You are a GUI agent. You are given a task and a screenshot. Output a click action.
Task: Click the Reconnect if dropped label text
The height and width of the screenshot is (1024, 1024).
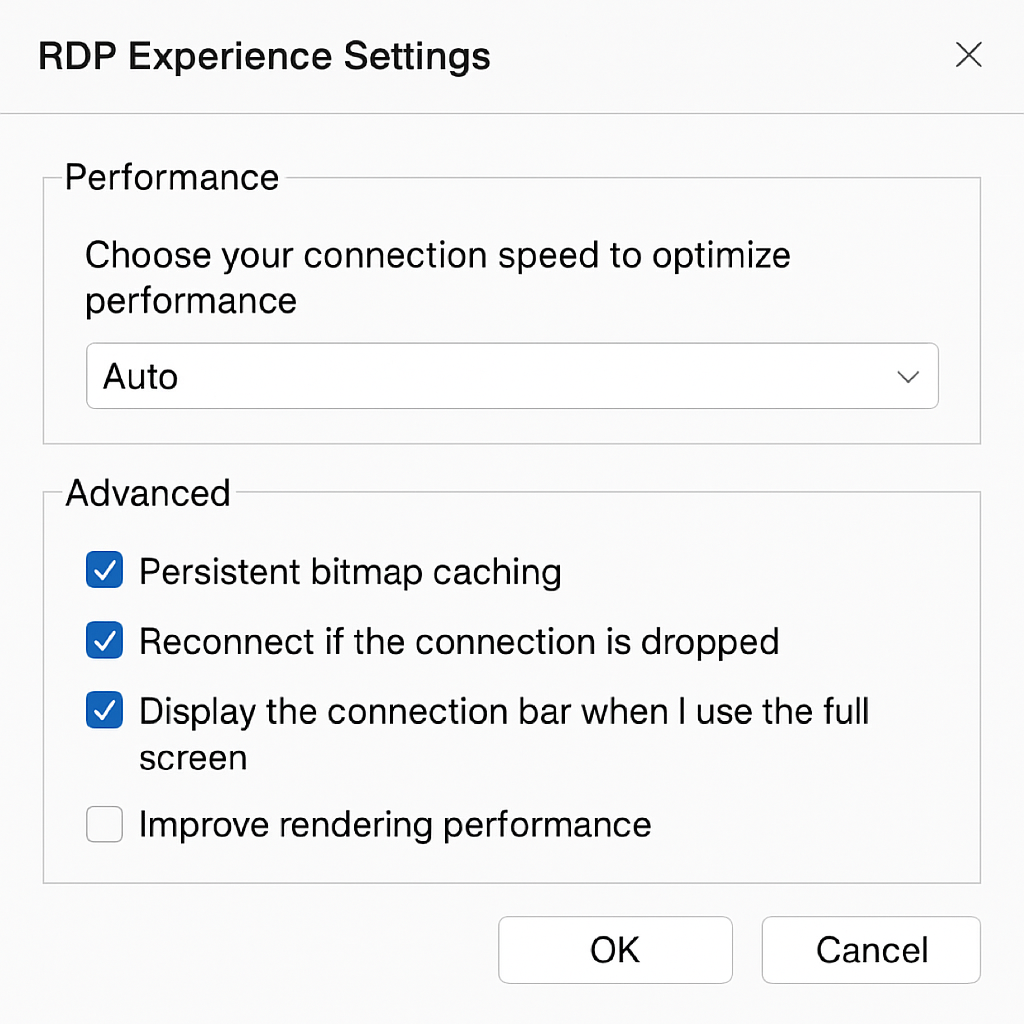pos(459,642)
